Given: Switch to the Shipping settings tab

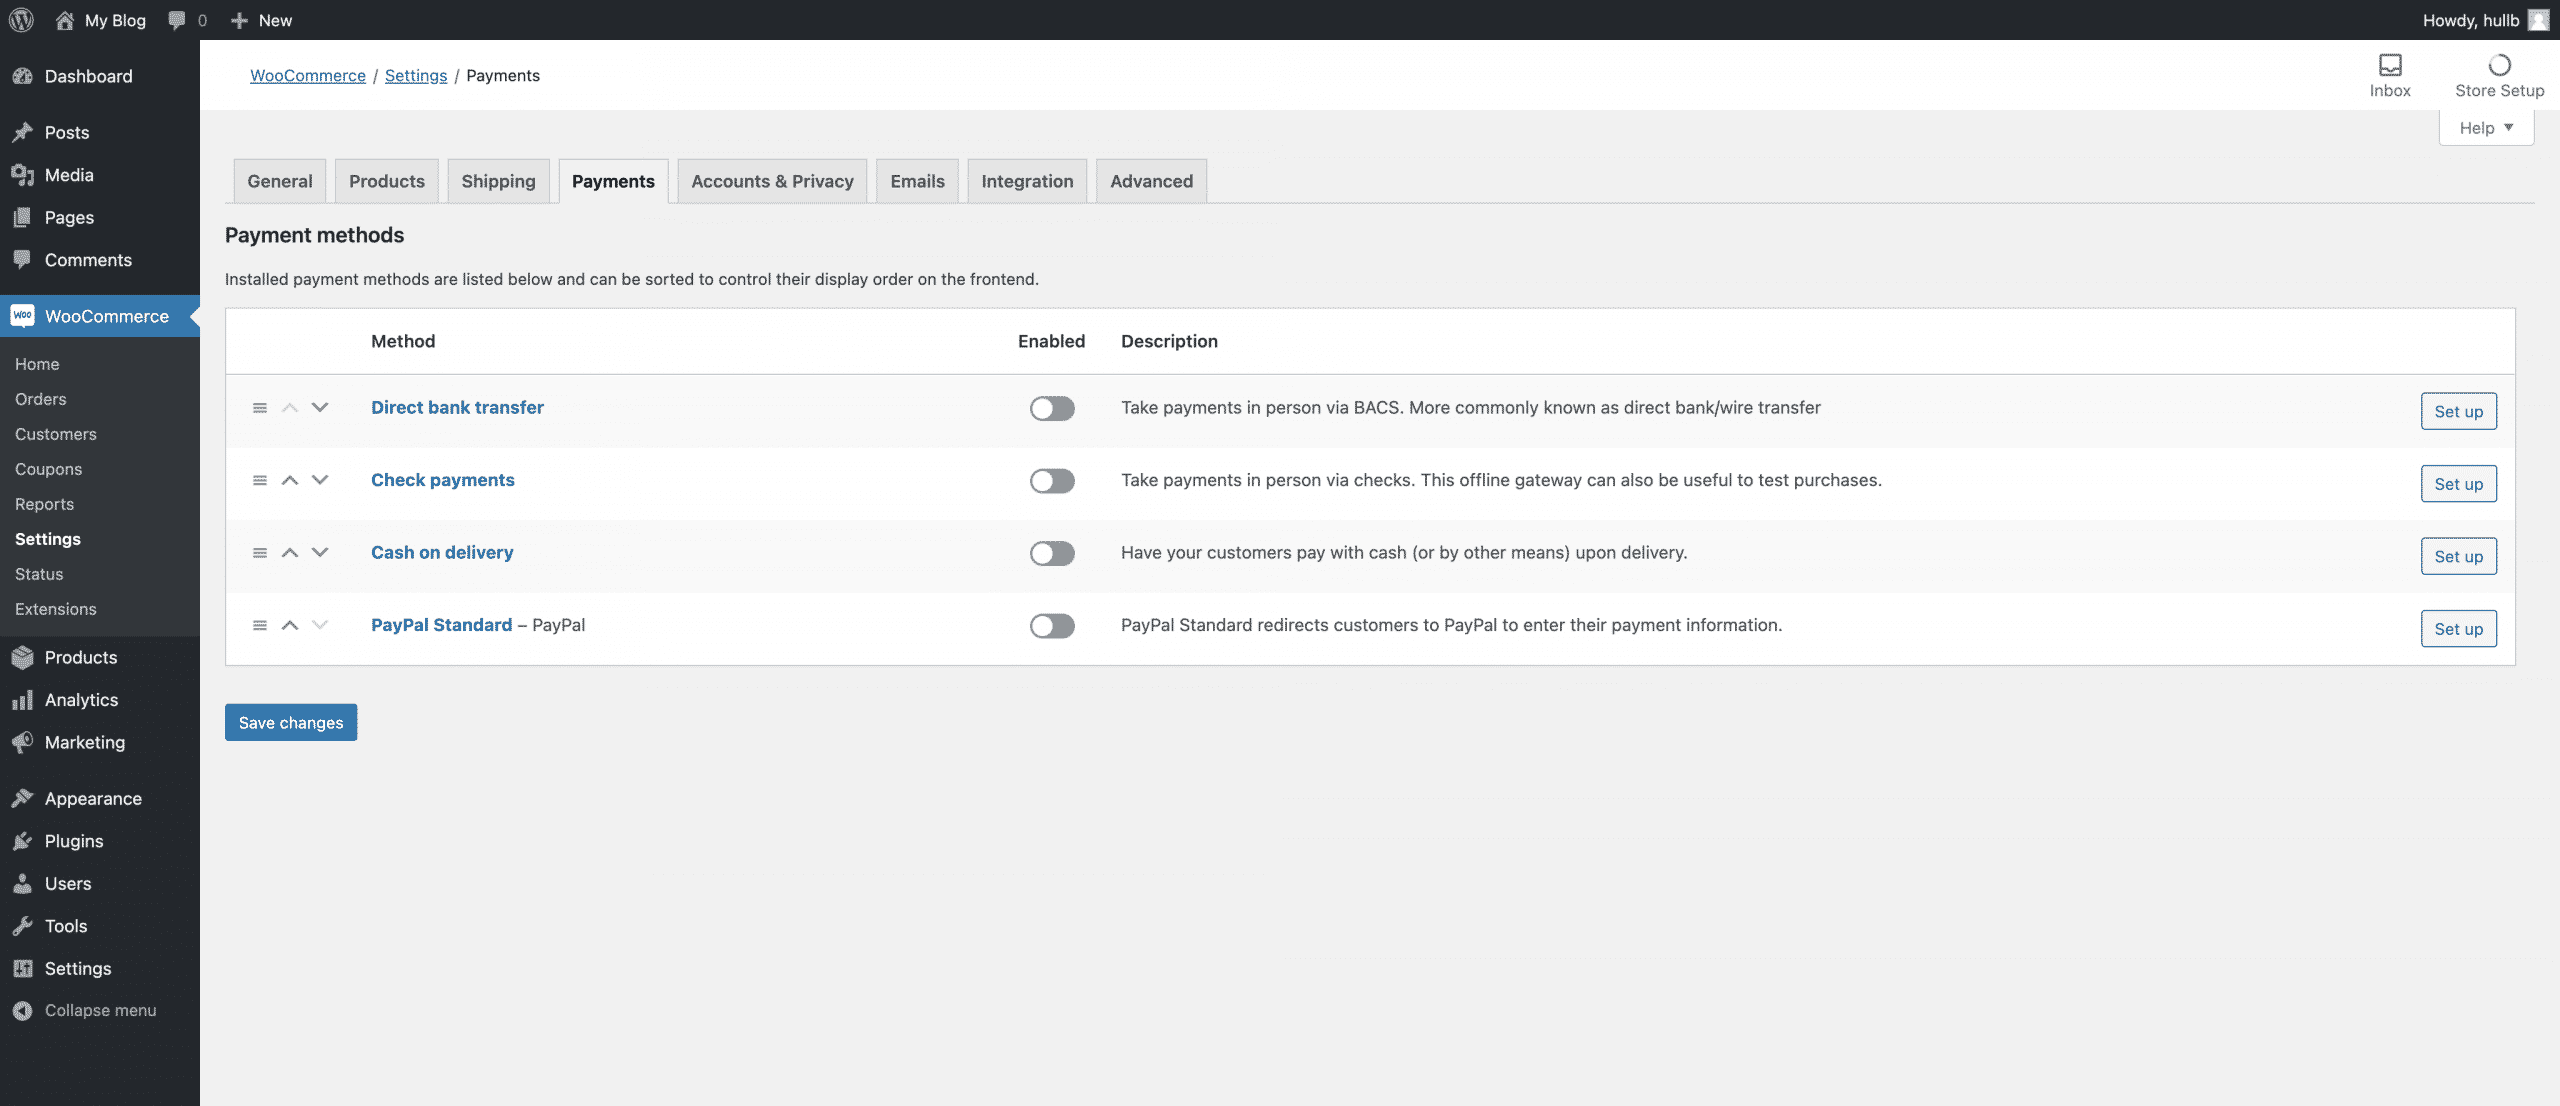Looking at the screenshot, I should (x=498, y=181).
